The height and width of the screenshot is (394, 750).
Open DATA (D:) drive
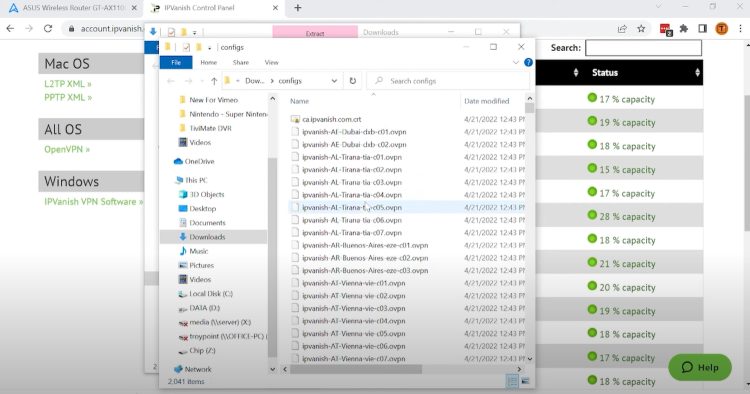click(x=204, y=308)
